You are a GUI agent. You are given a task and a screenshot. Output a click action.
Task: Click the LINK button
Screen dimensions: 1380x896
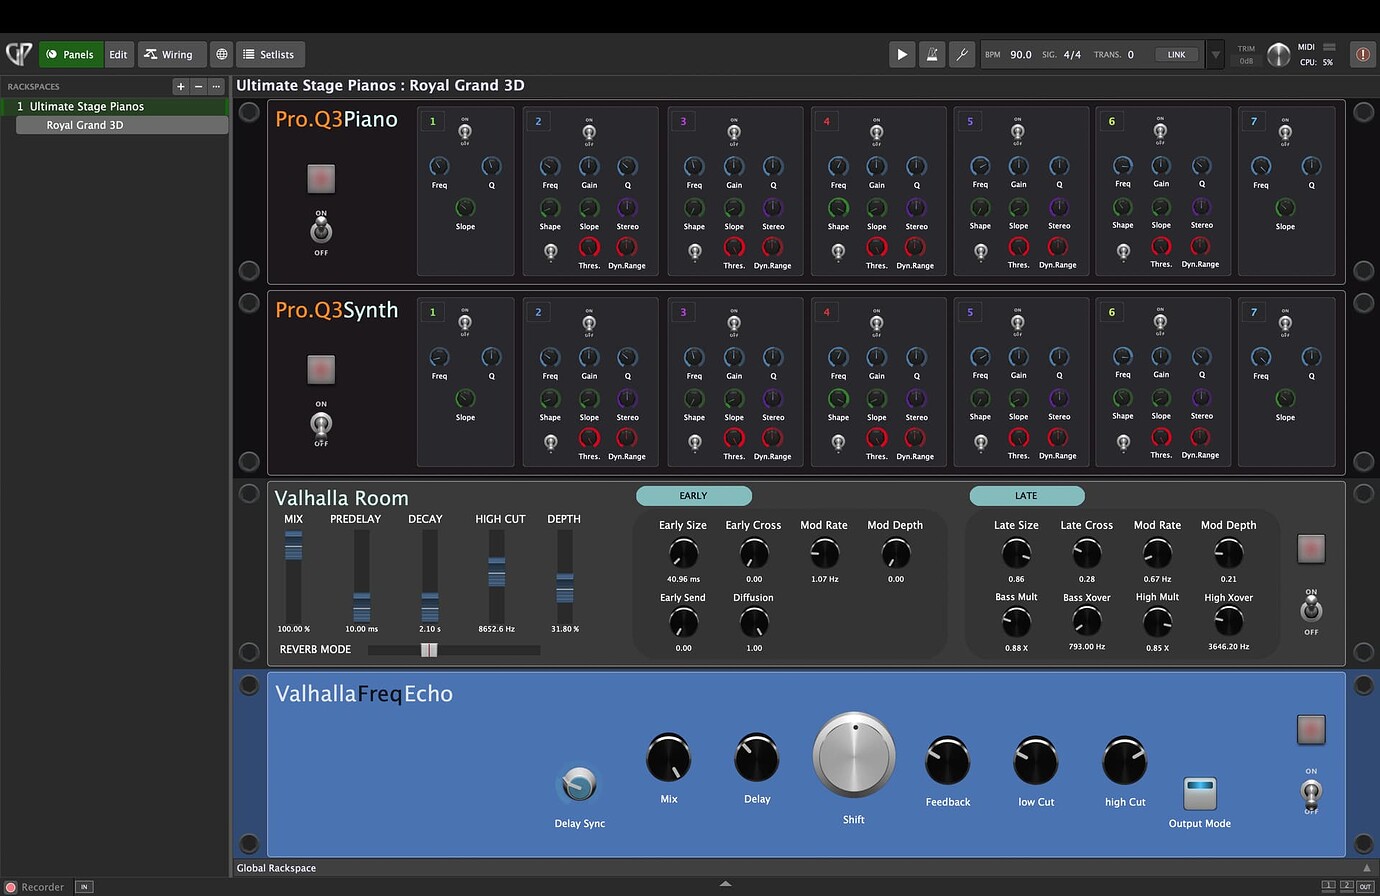coord(1177,55)
